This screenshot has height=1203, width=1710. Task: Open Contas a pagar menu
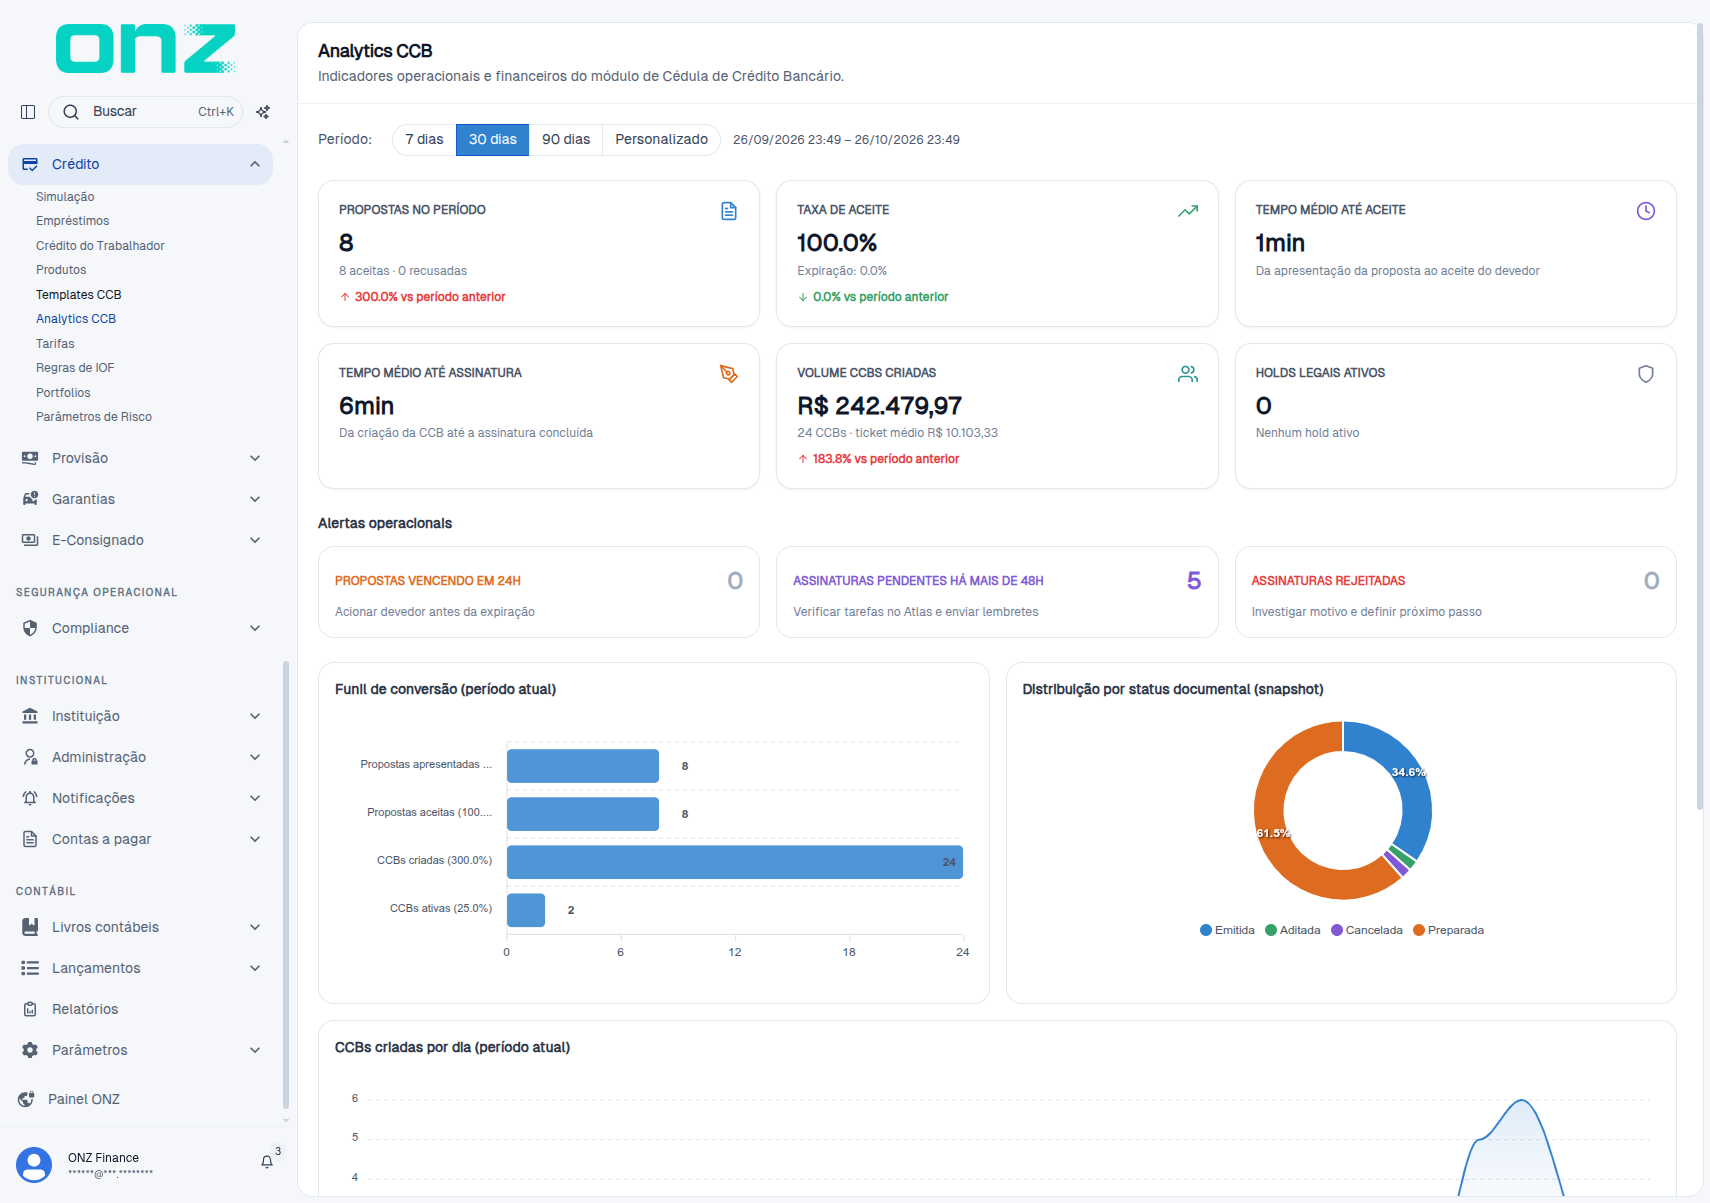(141, 839)
